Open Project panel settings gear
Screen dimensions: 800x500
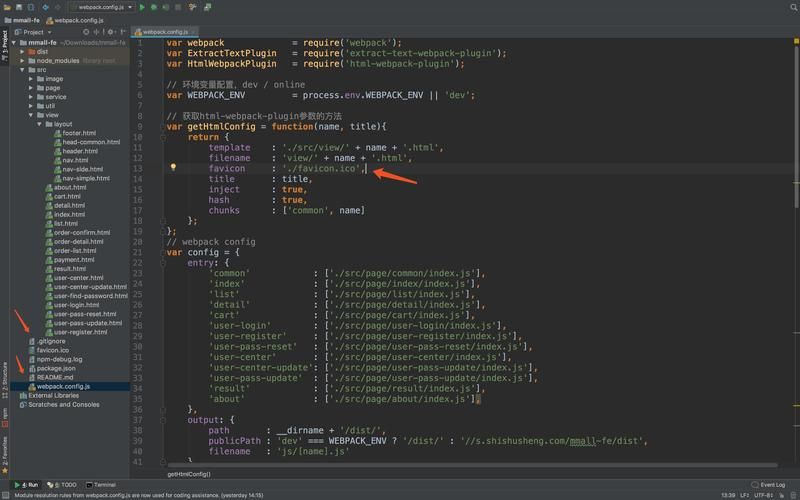(x=112, y=32)
